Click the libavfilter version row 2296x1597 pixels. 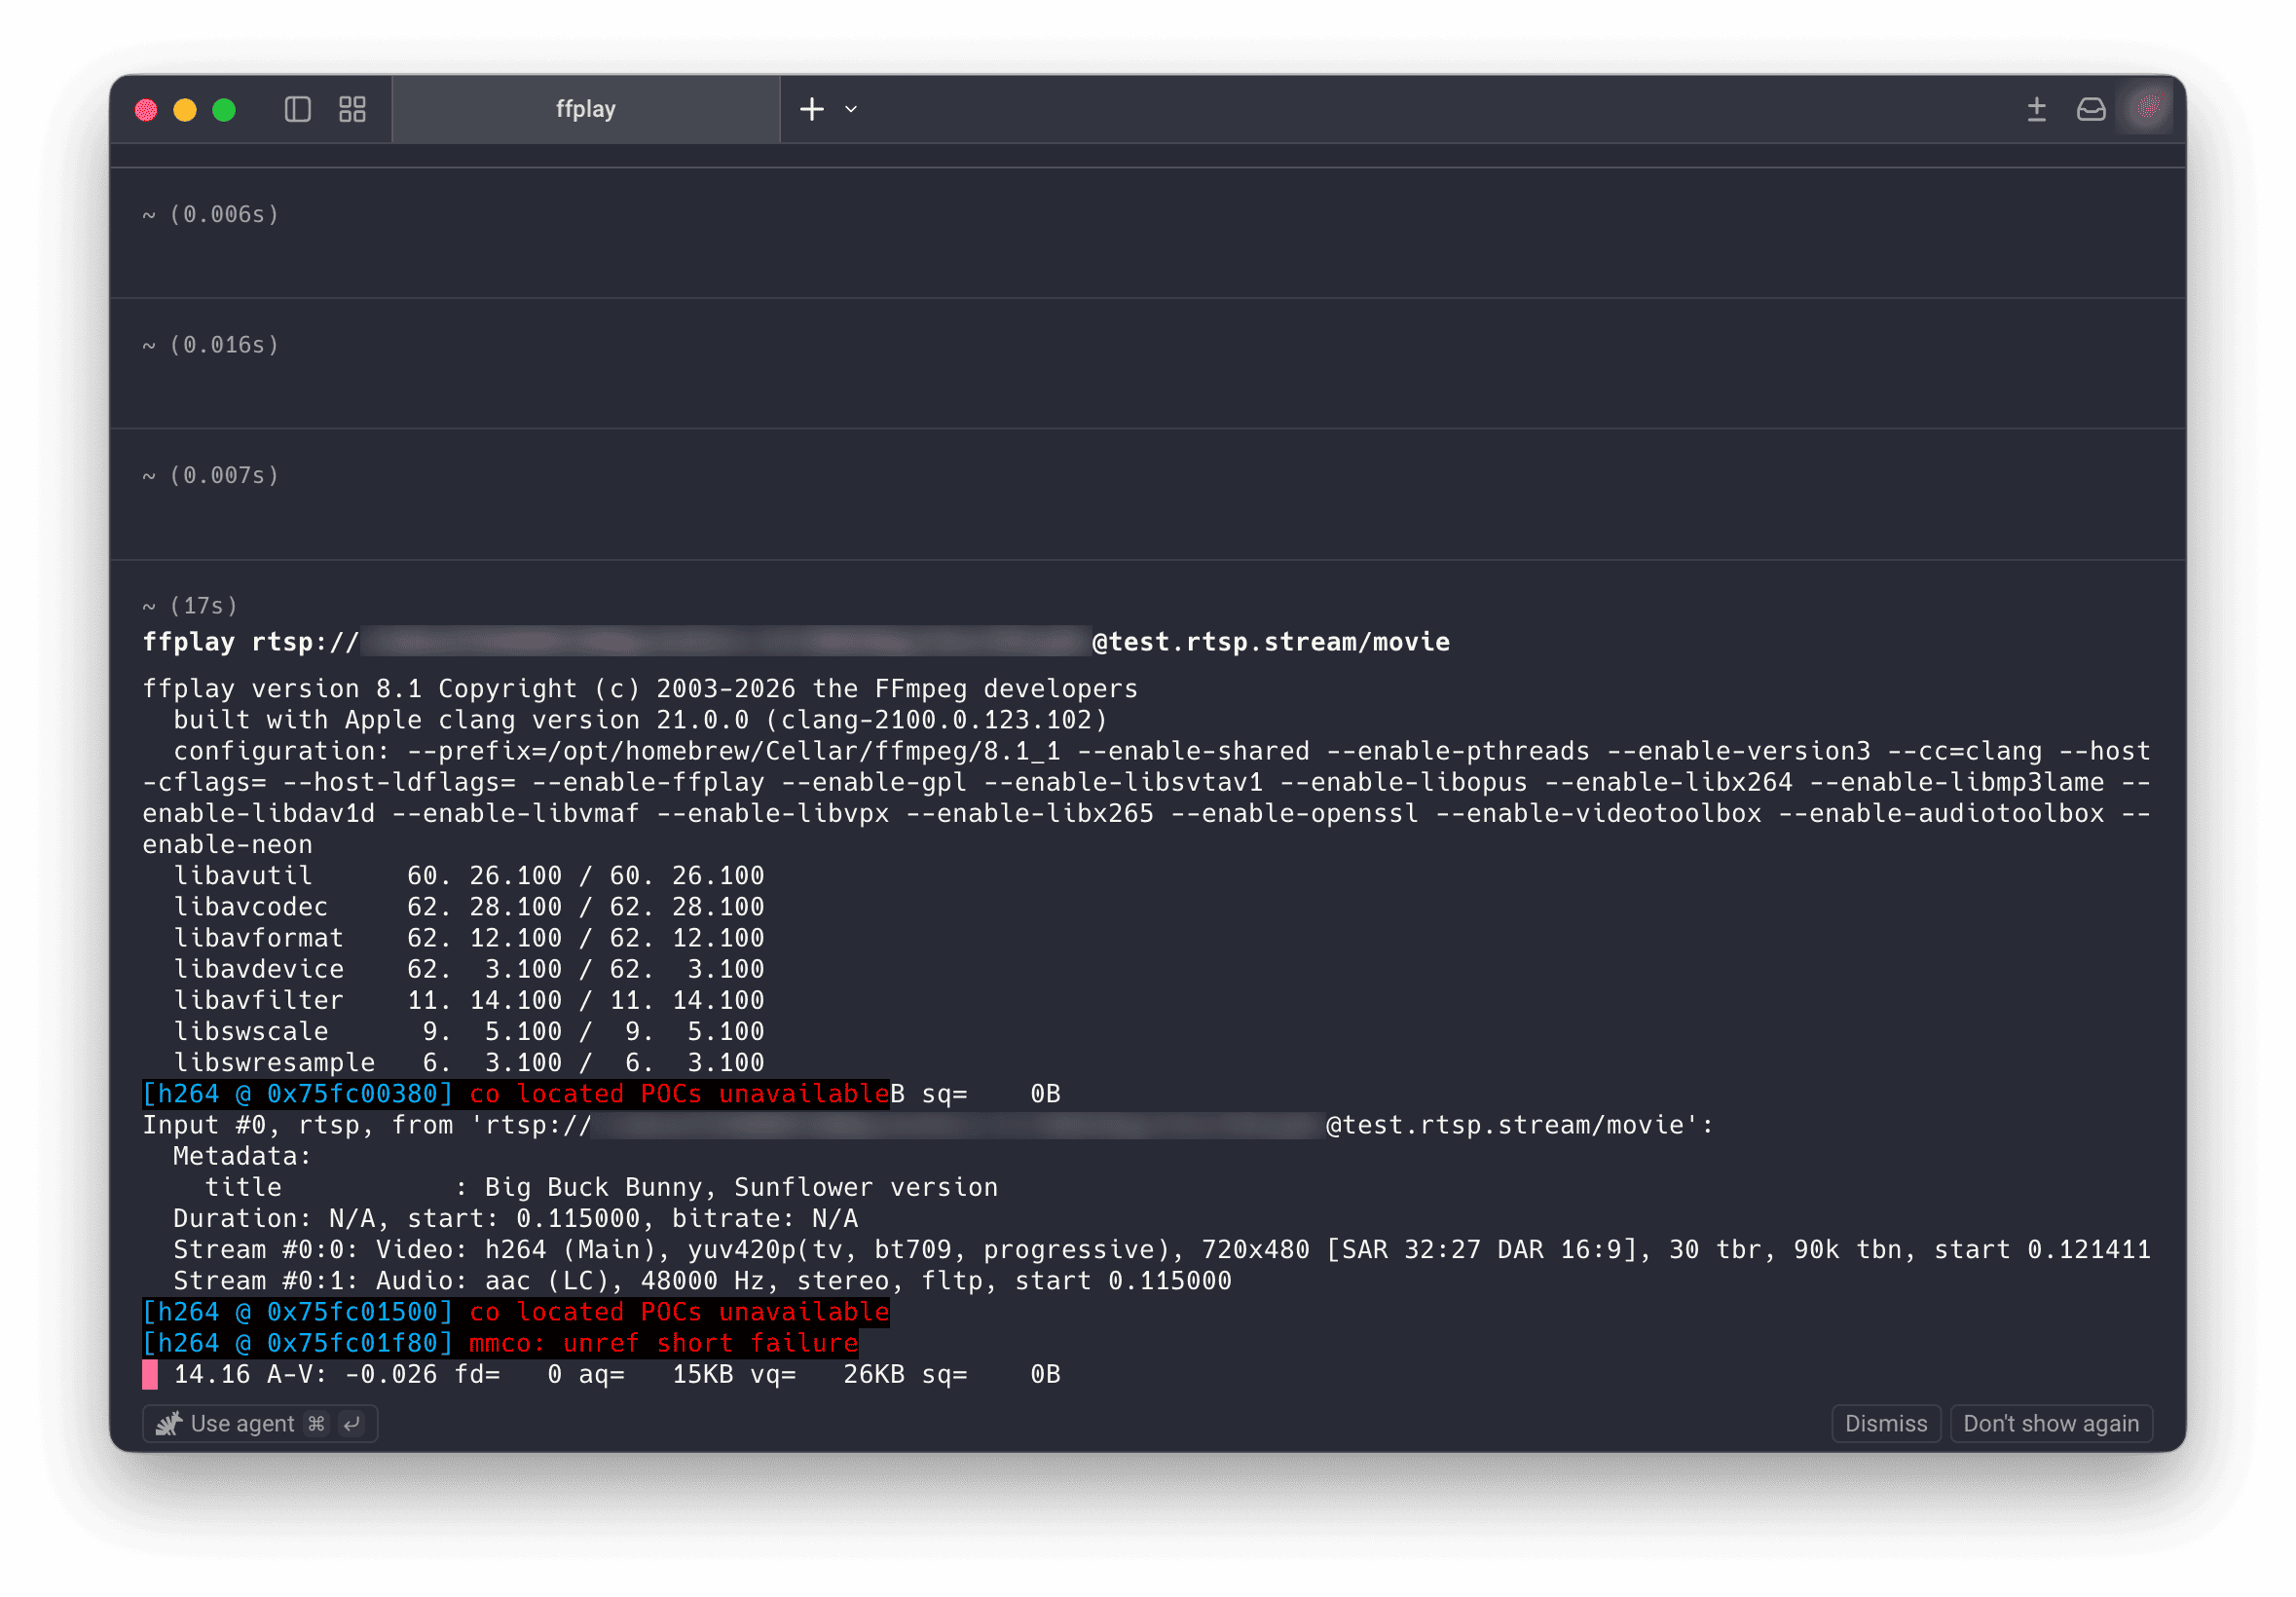(468, 1000)
